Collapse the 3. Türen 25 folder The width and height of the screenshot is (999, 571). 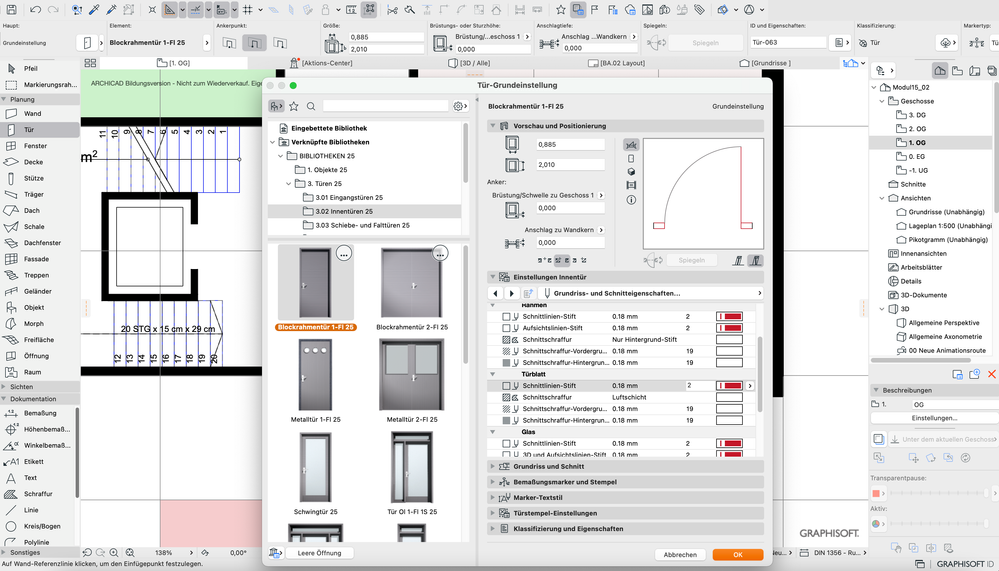(289, 184)
